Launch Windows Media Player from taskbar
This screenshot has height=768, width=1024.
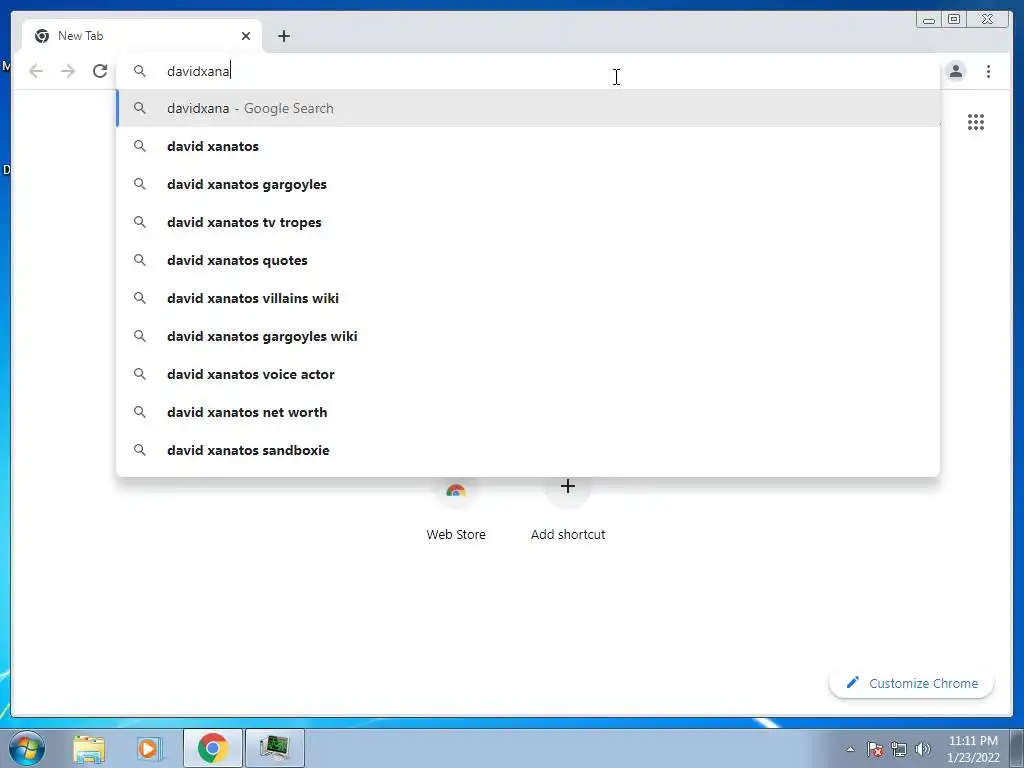pyautogui.click(x=148, y=748)
